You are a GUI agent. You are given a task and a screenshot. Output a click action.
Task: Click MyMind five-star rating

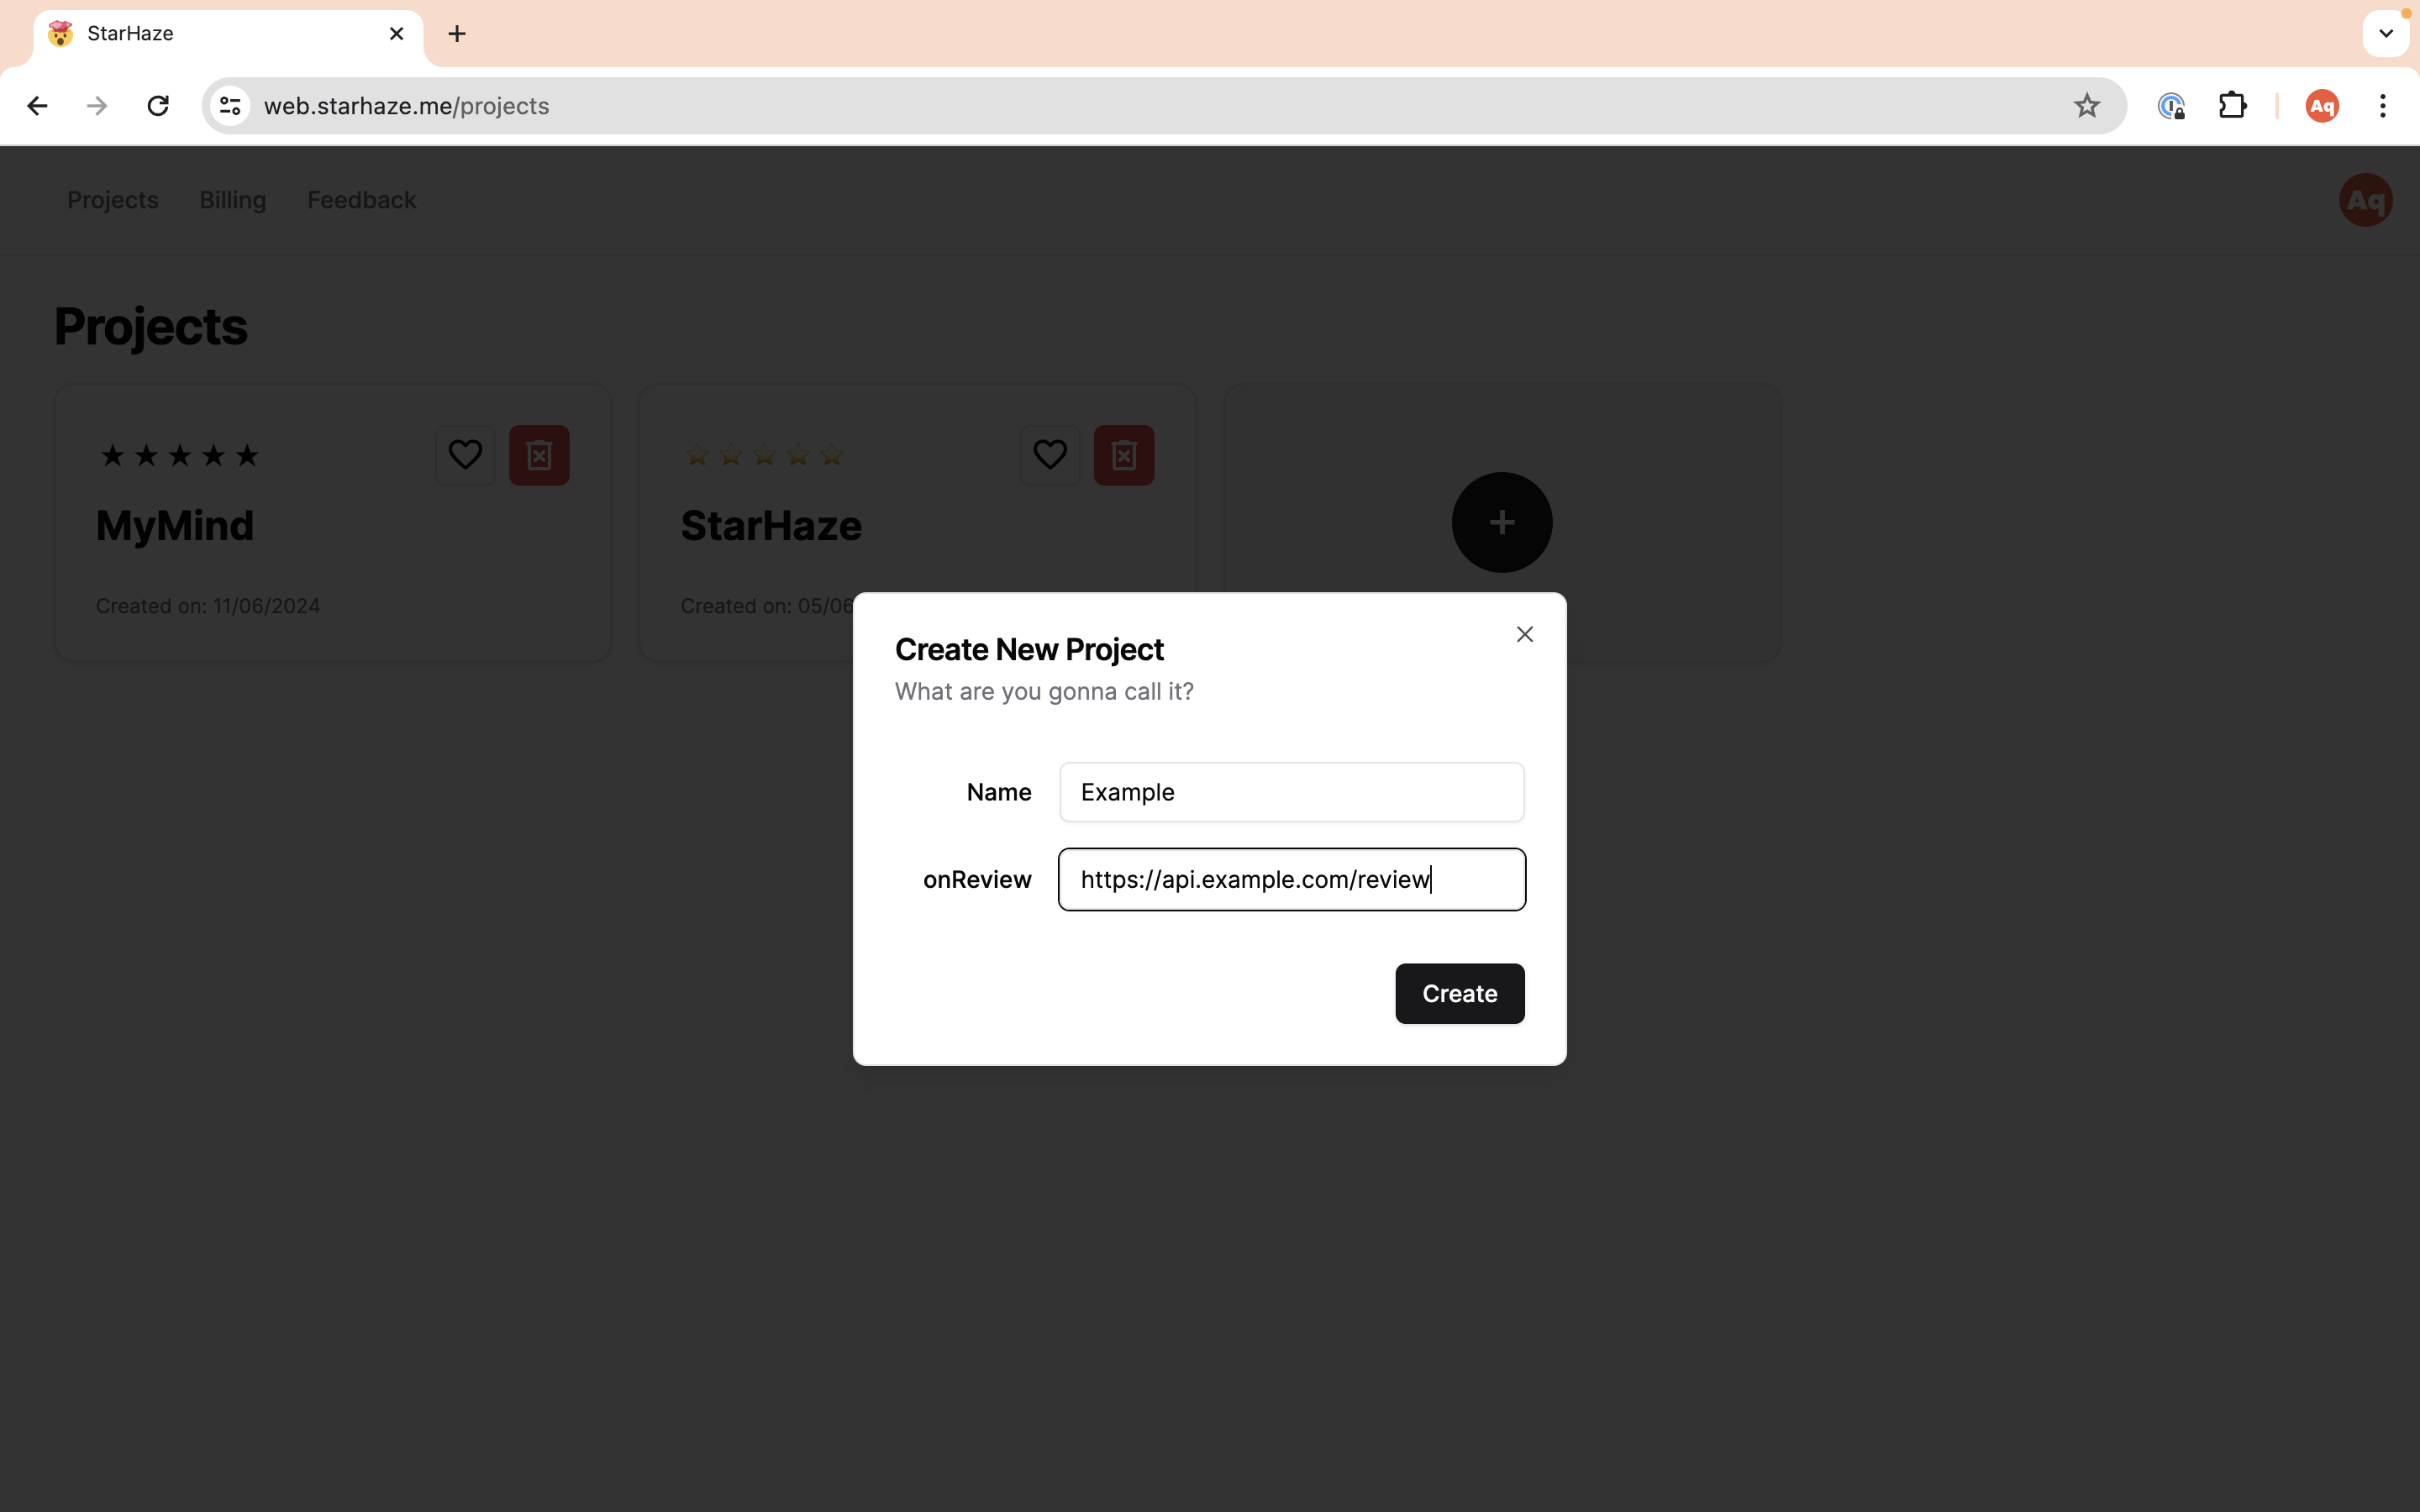tap(180, 456)
